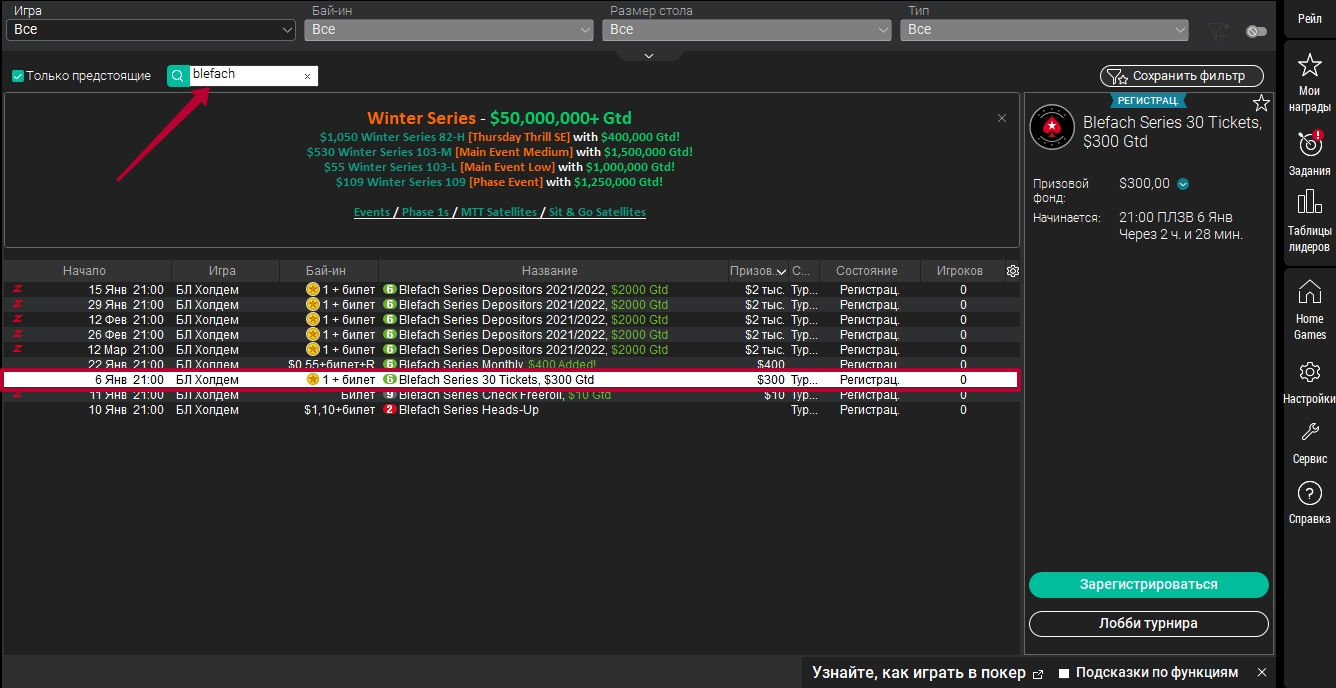Star the Blefach Series 30 Tickets tournament
Screen dimensions: 1336x688
pos(1261,103)
